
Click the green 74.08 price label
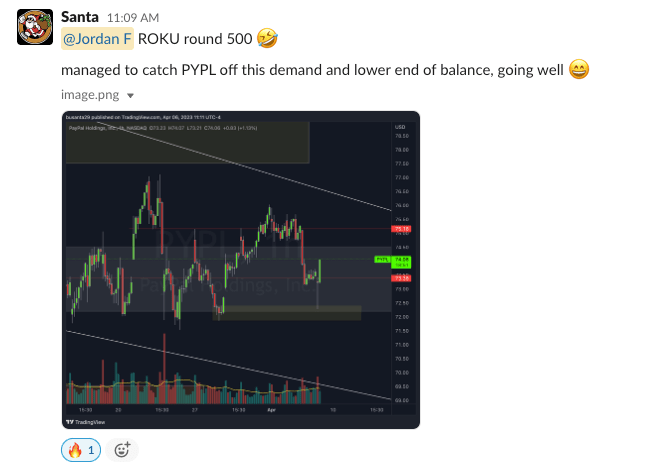click(x=402, y=259)
